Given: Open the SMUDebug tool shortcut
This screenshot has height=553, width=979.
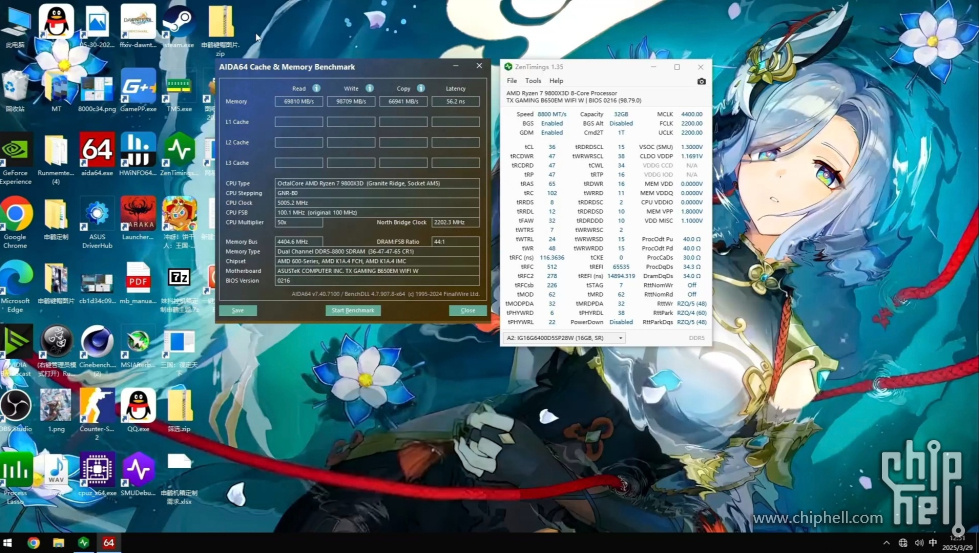Looking at the screenshot, I should [x=138, y=474].
